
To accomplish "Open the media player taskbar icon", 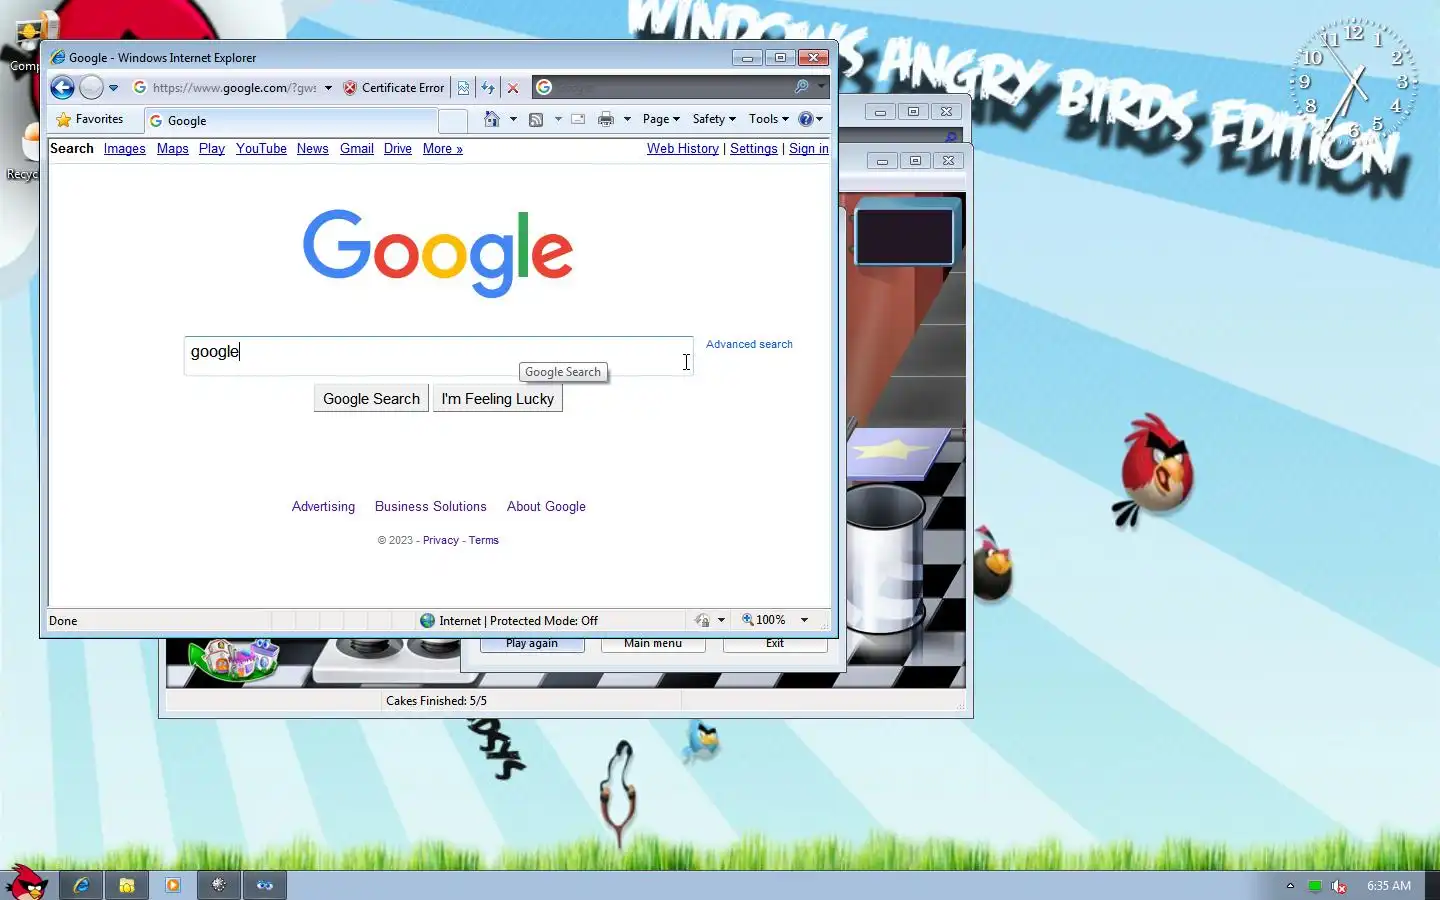I will pos(173,885).
